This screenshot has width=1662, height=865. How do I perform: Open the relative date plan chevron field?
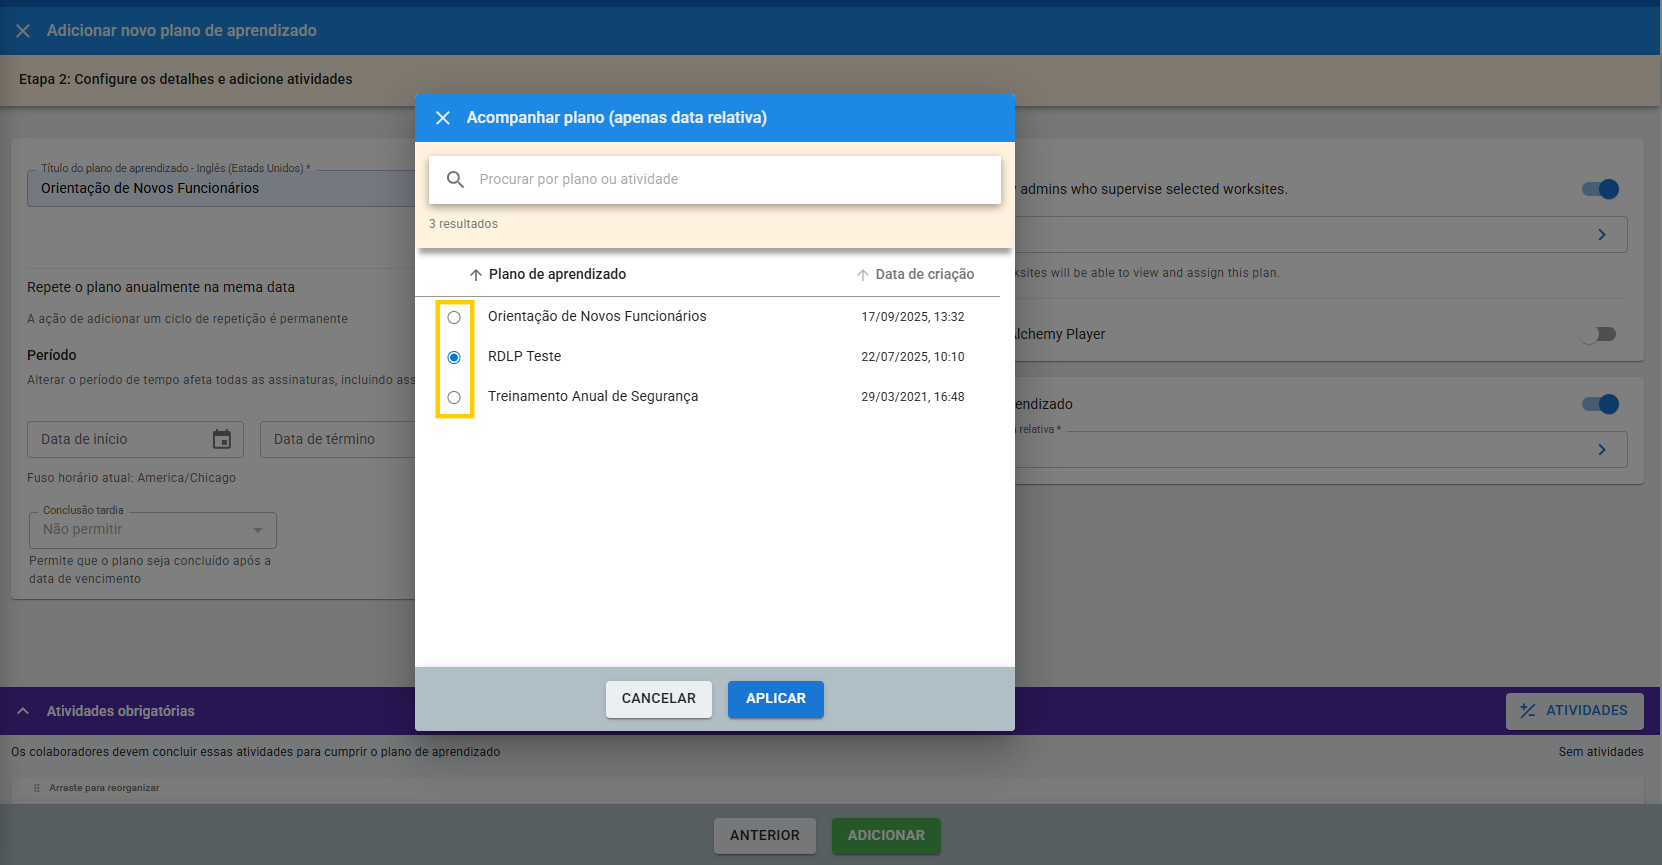click(x=1602, y=450)
